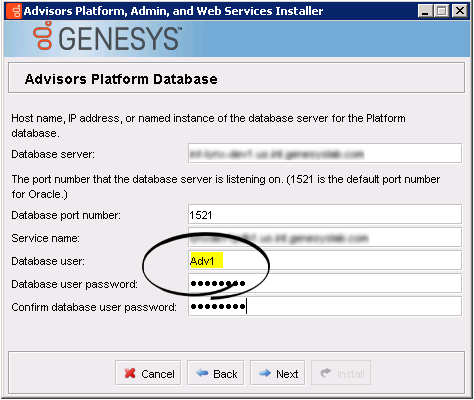Click the 'Database server:' label
Screen dimensions: 474x400
pos(53,154)
